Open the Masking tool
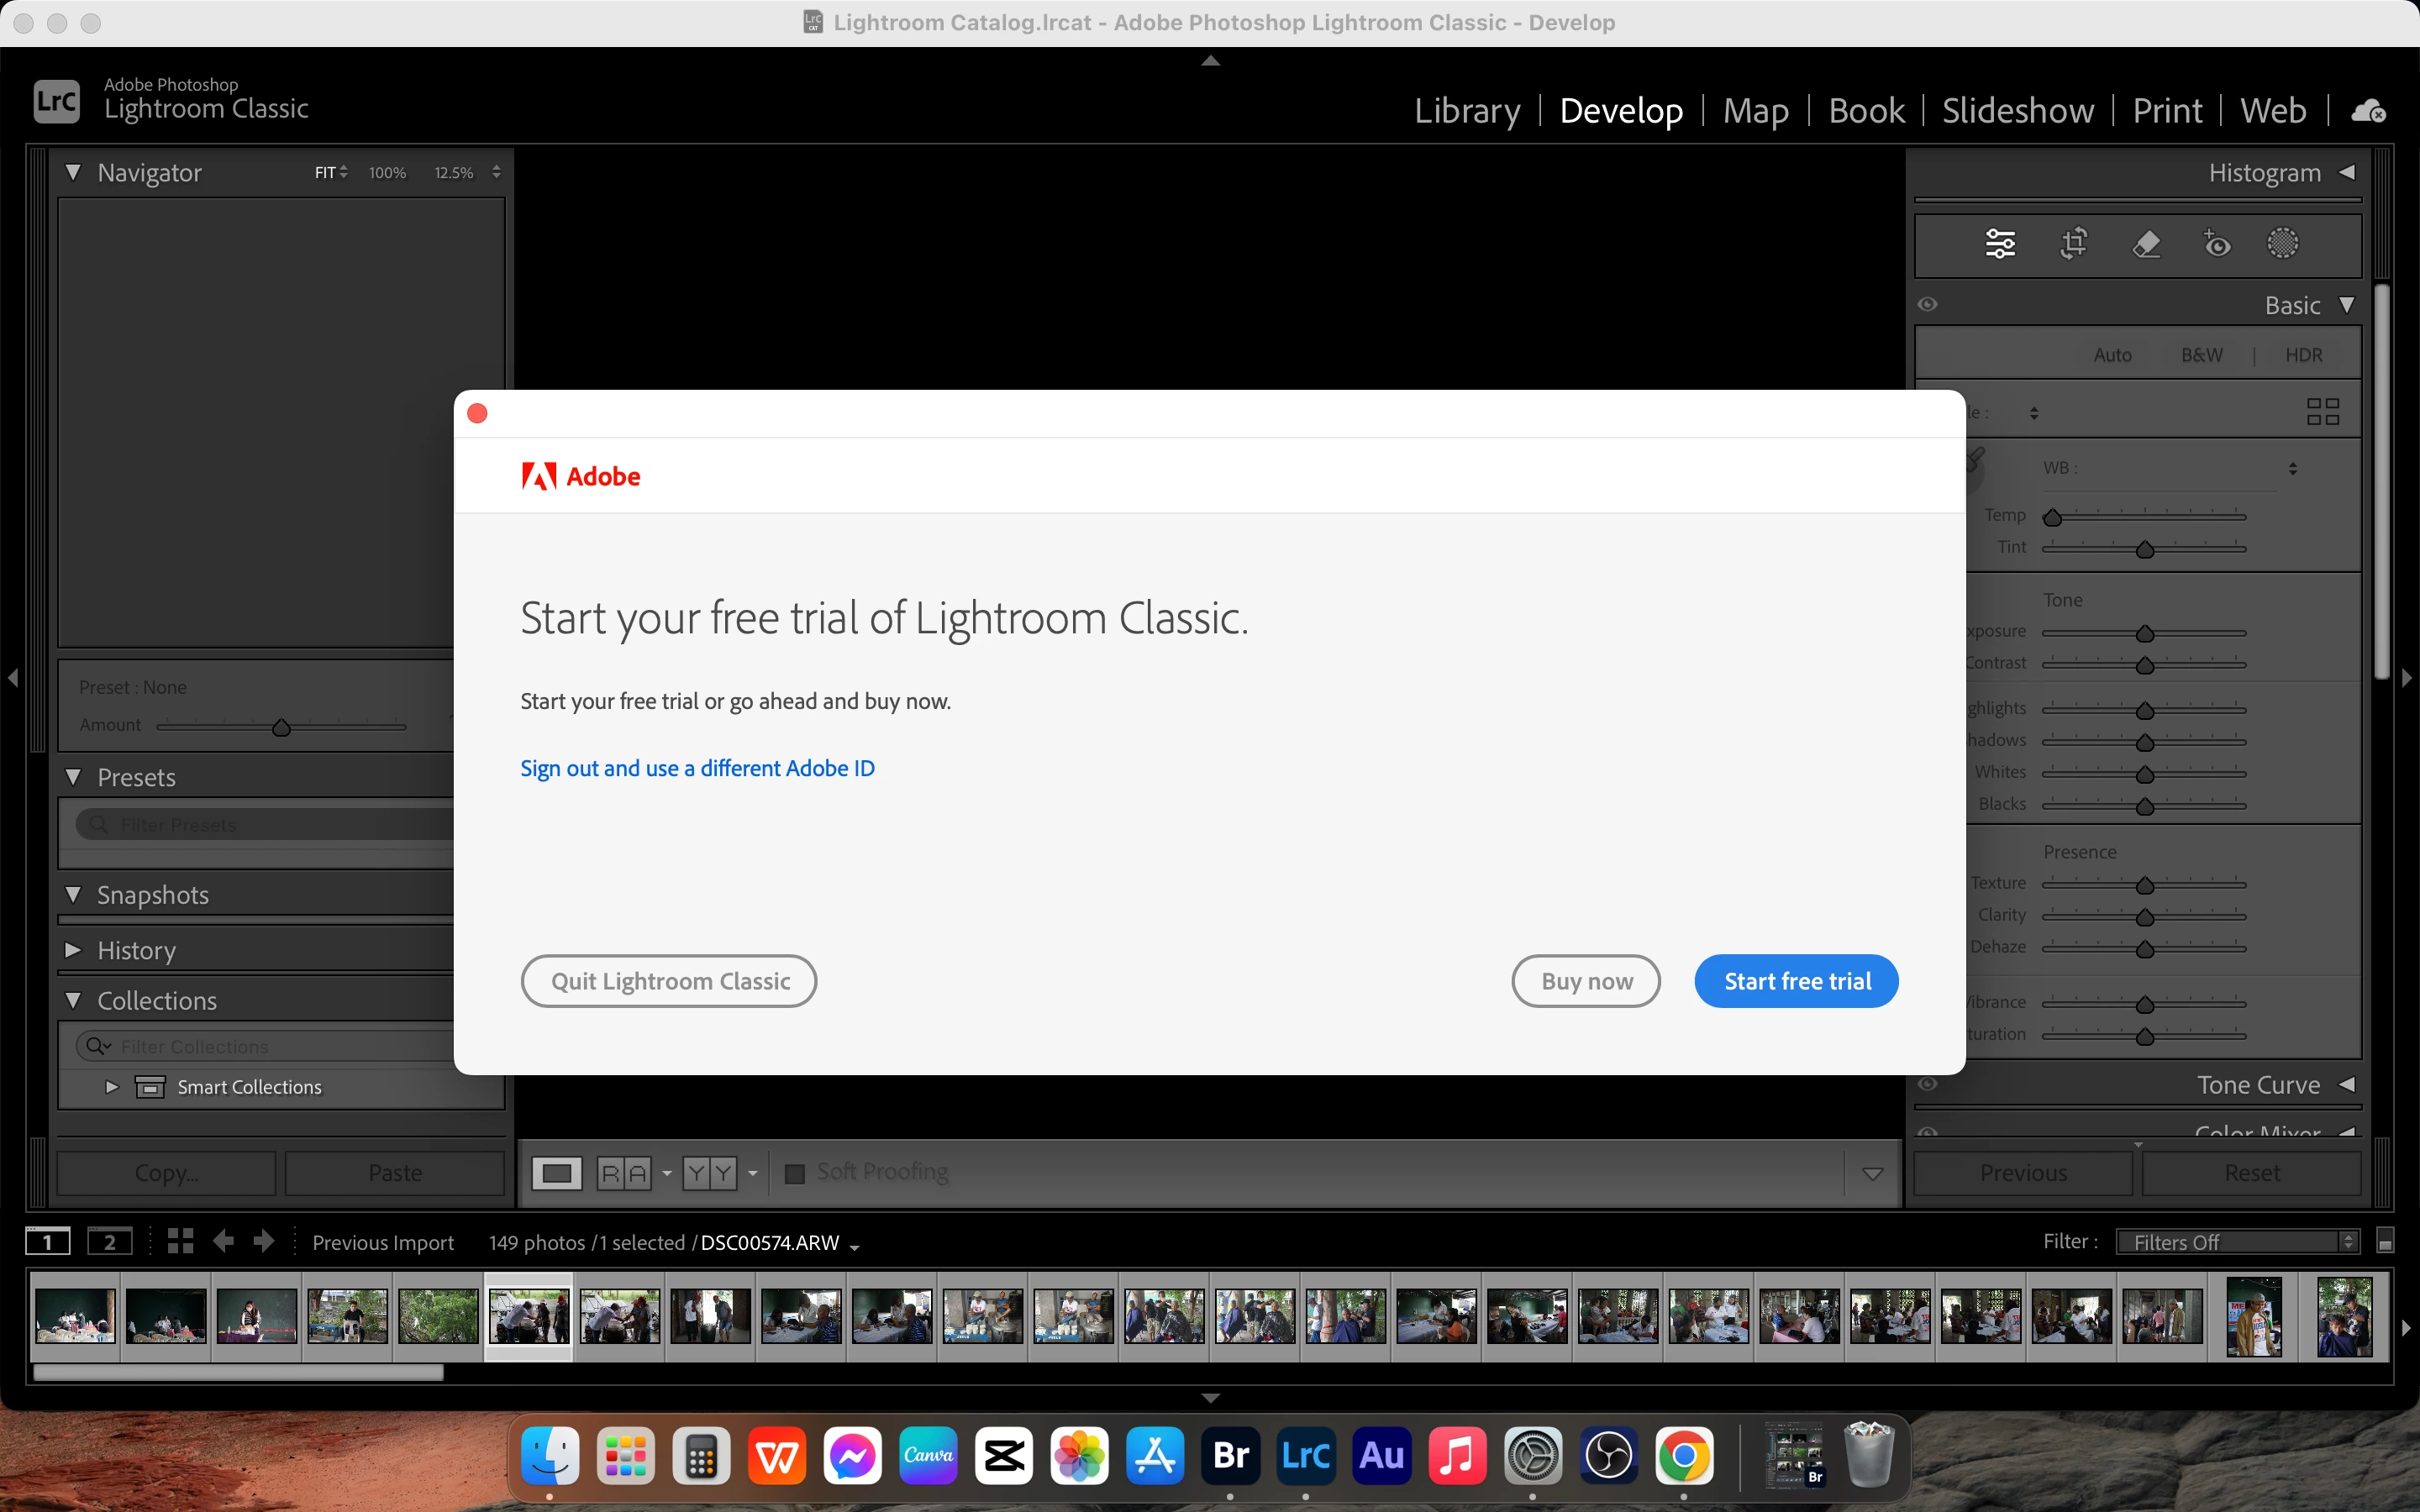This screenshot has width=2420, height=1512. 2282,244
